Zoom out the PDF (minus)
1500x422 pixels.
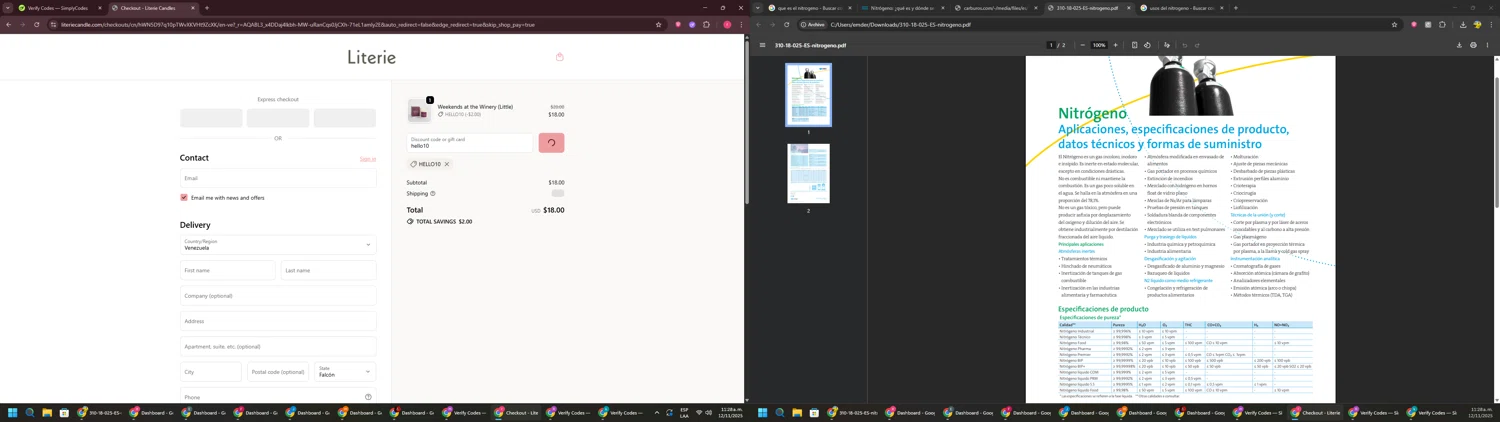[x=1083, y=45]
